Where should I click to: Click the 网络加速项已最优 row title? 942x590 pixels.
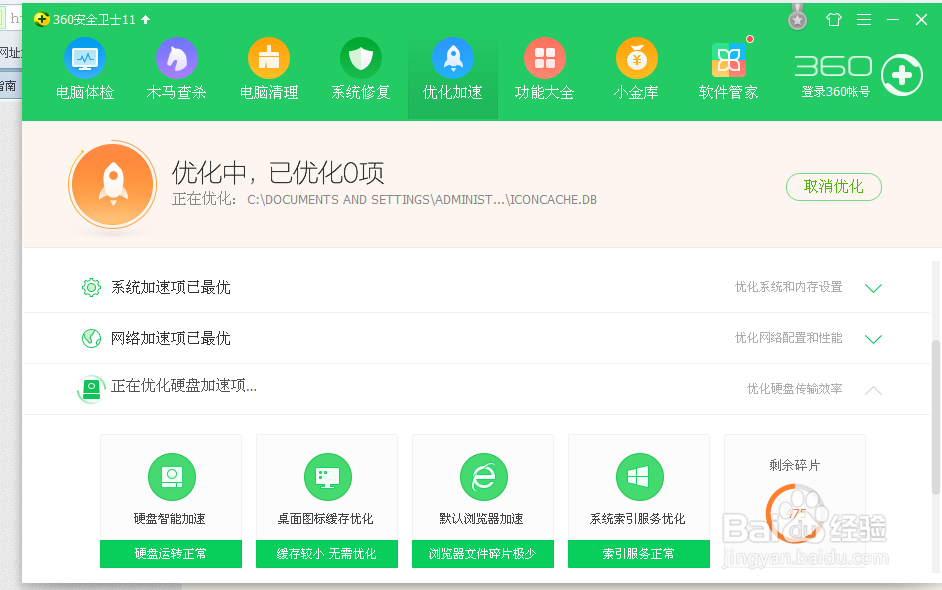click(171, 338)
